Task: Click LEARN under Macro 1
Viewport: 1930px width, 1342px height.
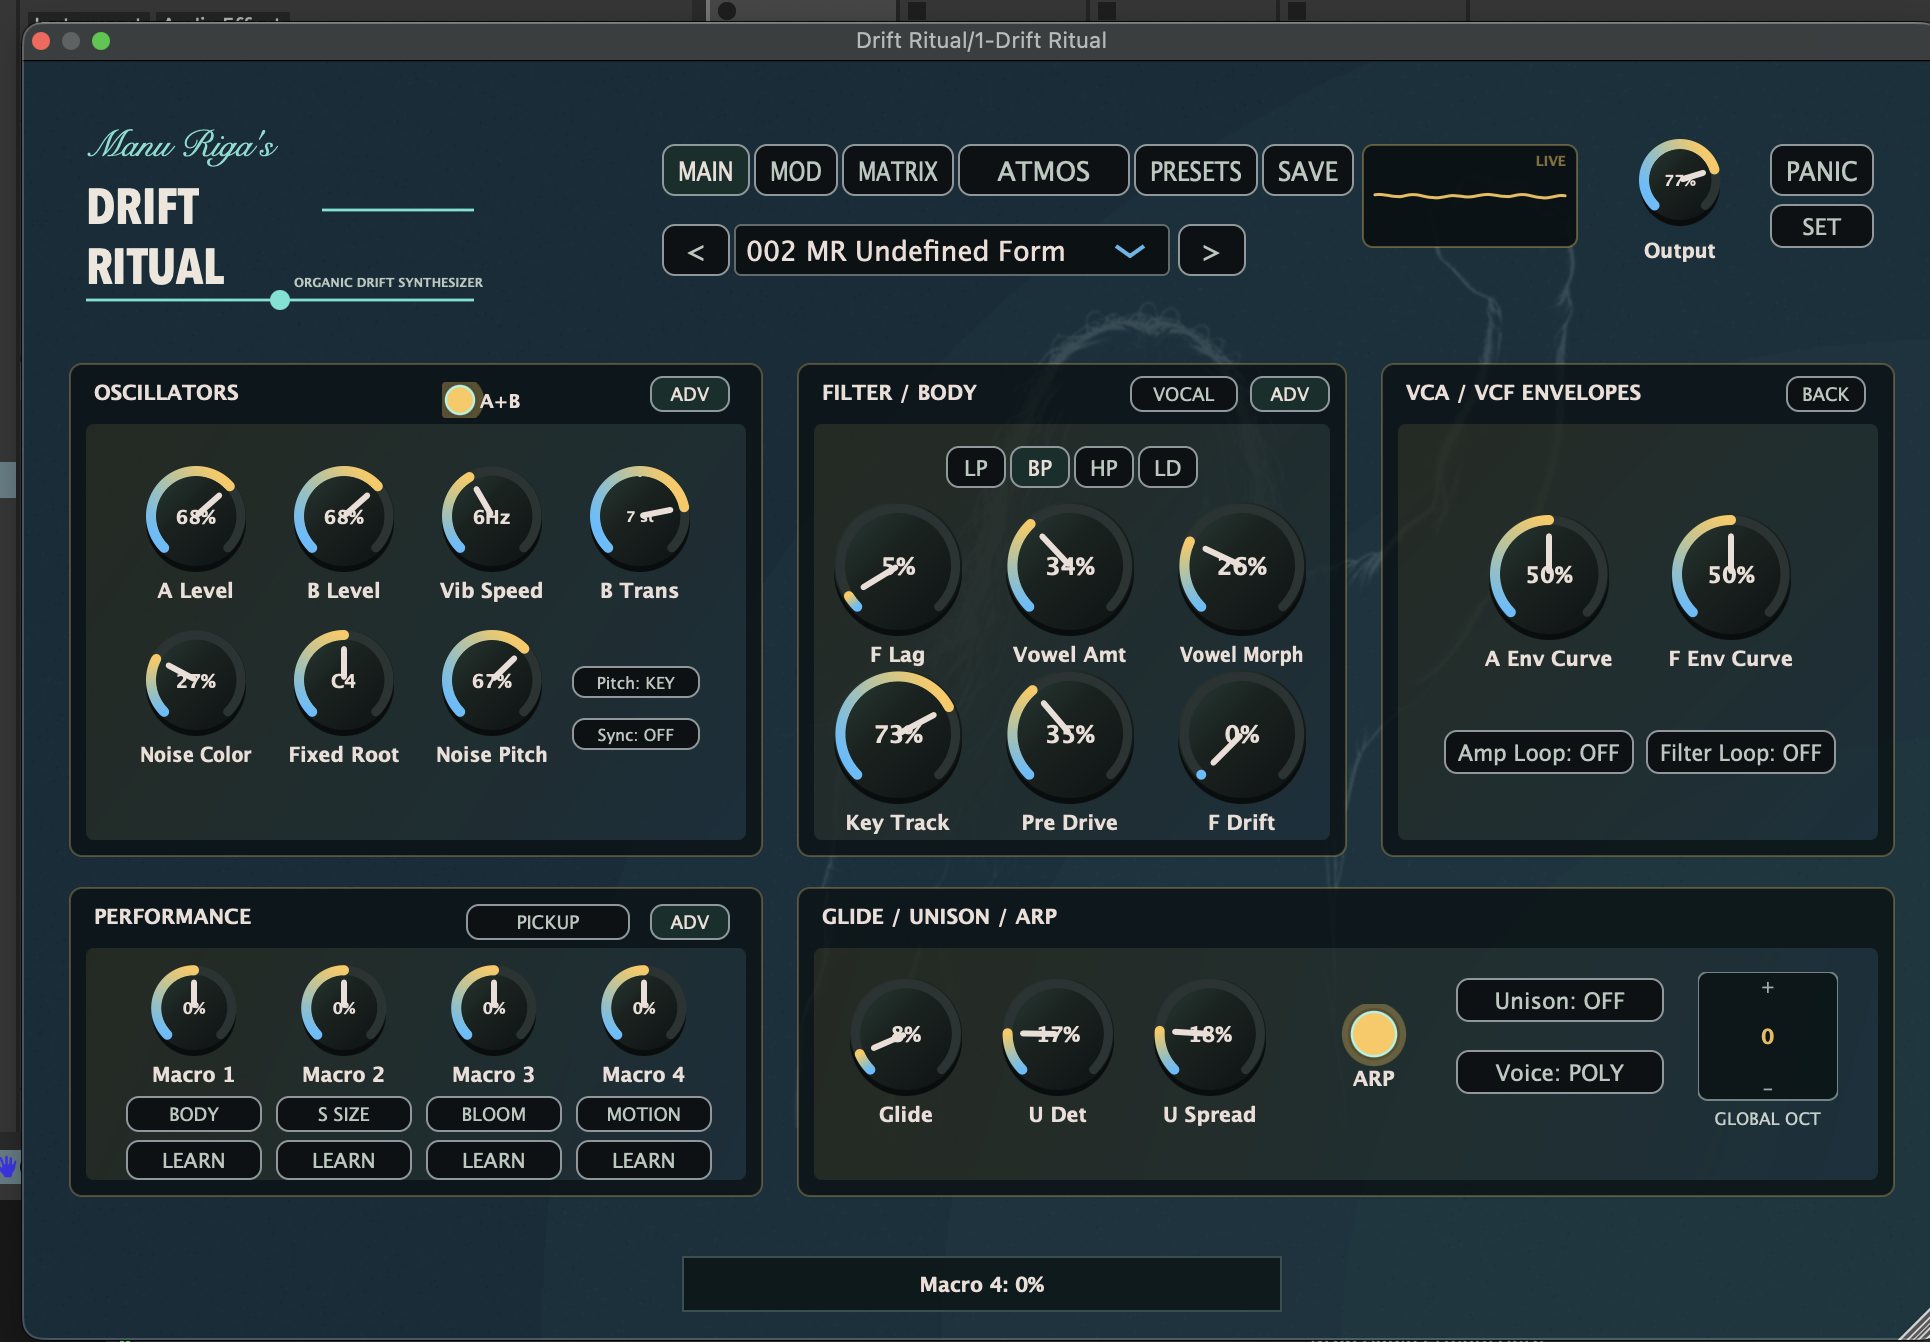Action: [x=194, y=1160]
